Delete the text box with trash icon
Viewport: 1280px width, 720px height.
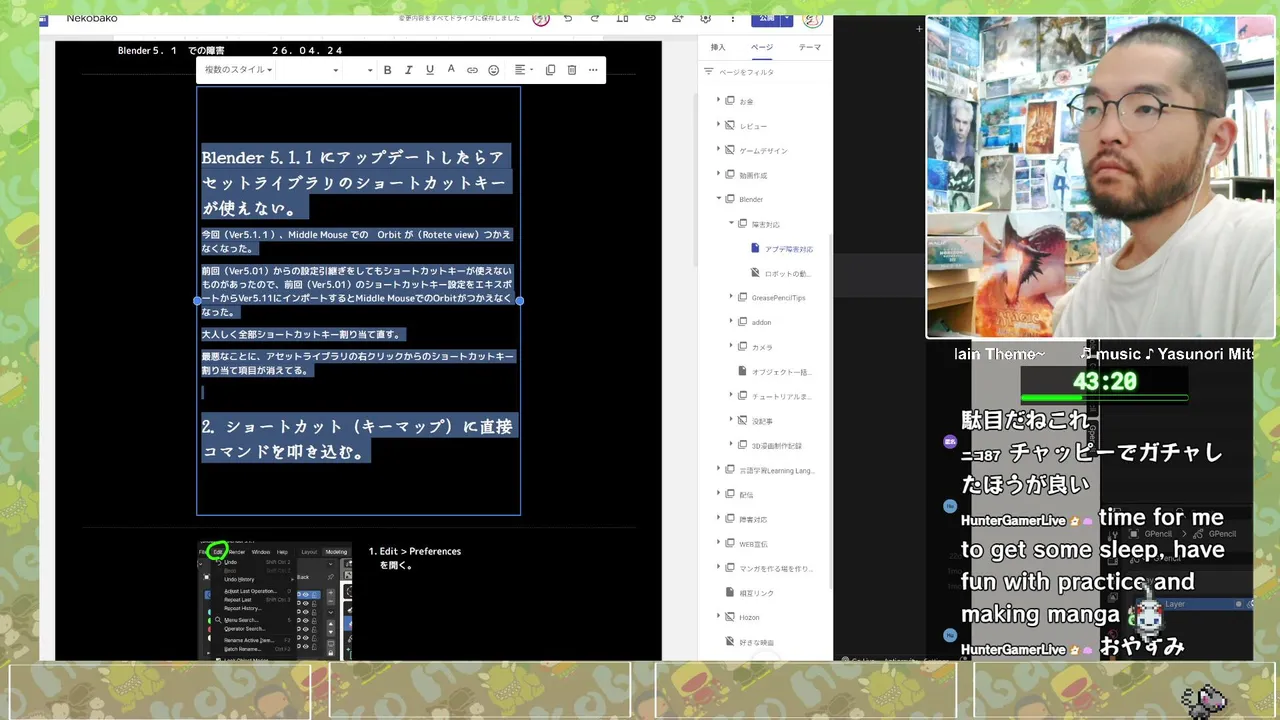[572, 70]
